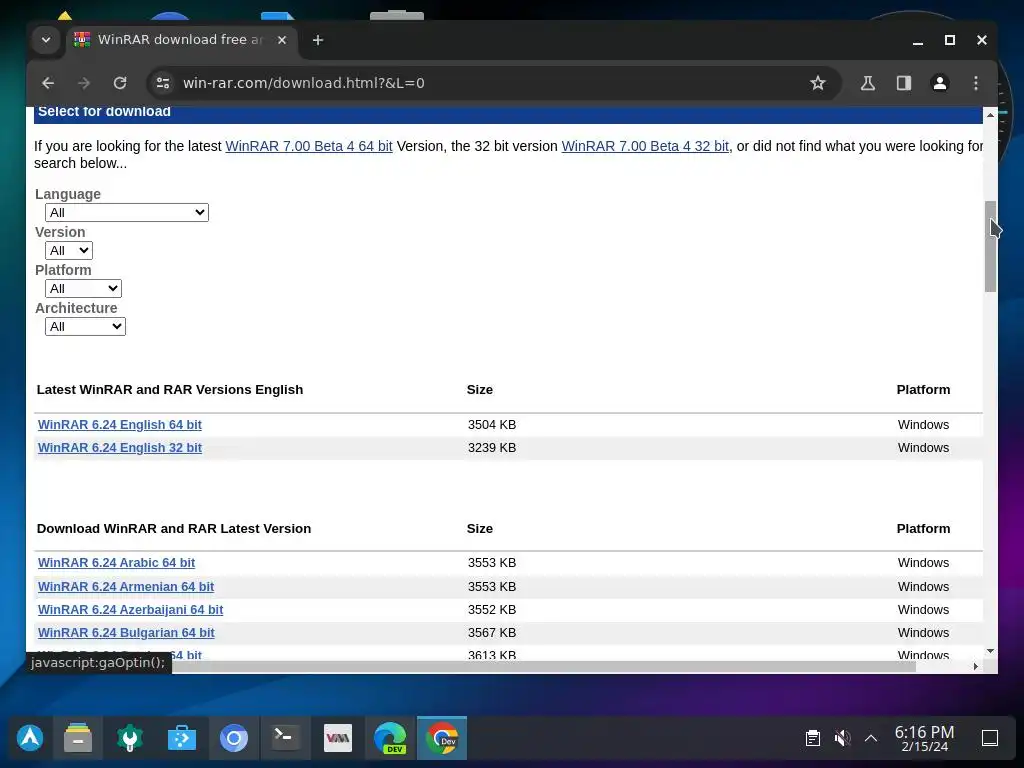Open WinRAR 7.00 Beta 4 64 bit link

(x=309, y=146)
